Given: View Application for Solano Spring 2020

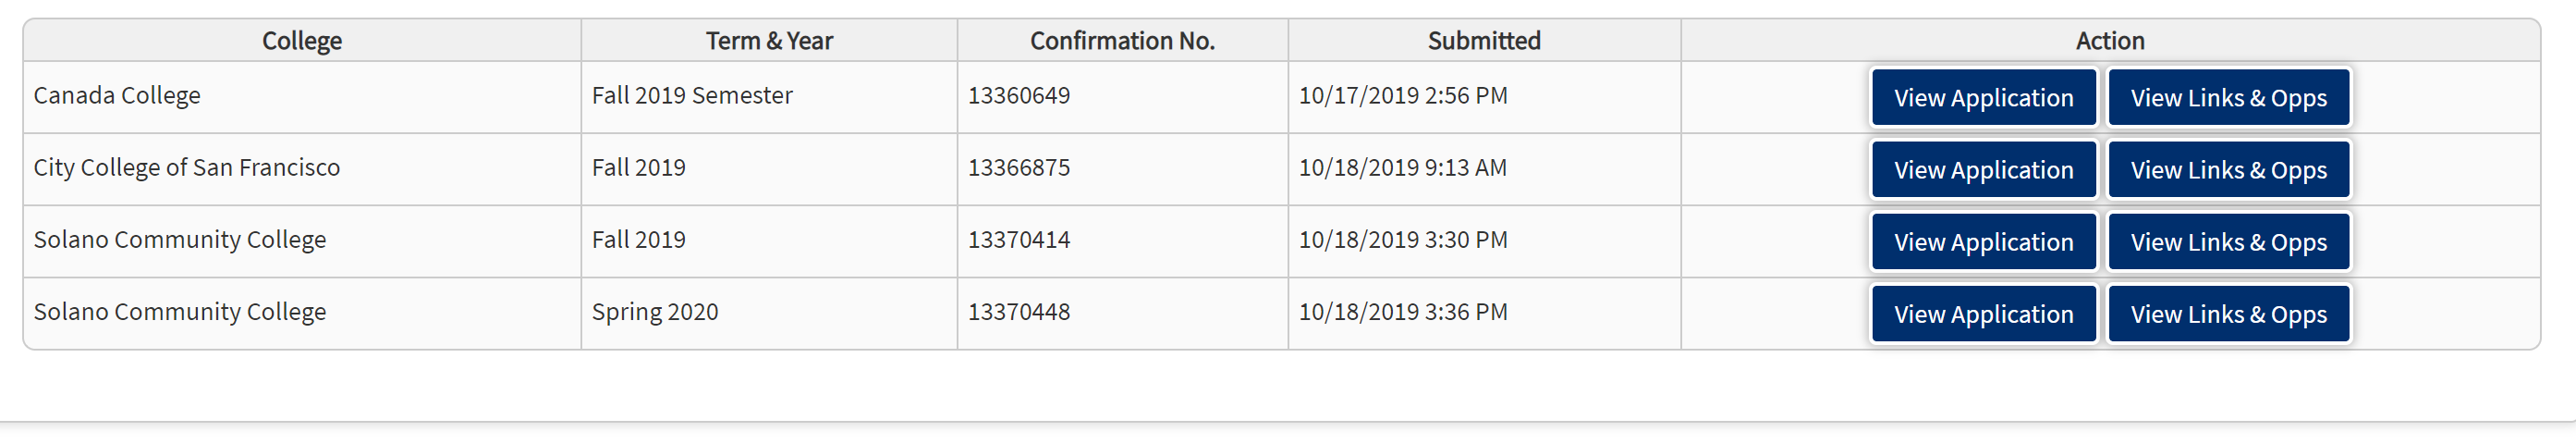Looking at the screenshot, I should [1983, 314].
